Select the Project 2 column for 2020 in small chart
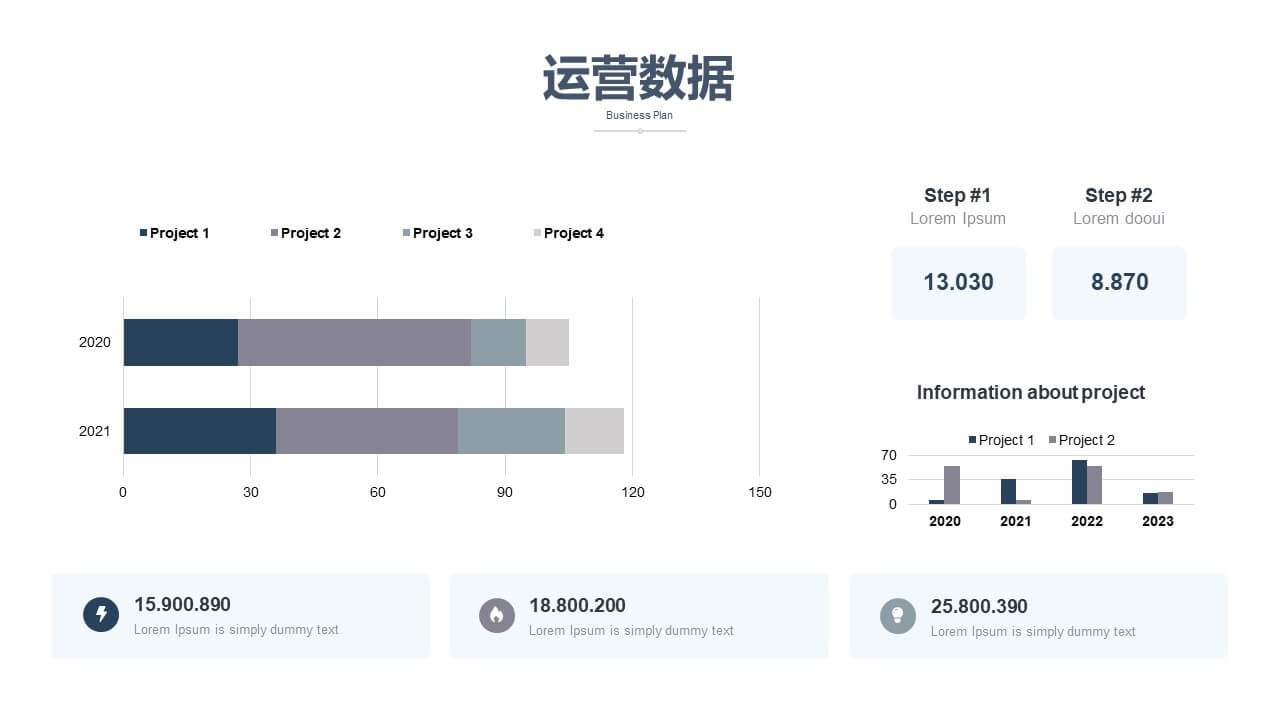The height and width of the screenshot is (720, 1280). click(x=952, y=485)
